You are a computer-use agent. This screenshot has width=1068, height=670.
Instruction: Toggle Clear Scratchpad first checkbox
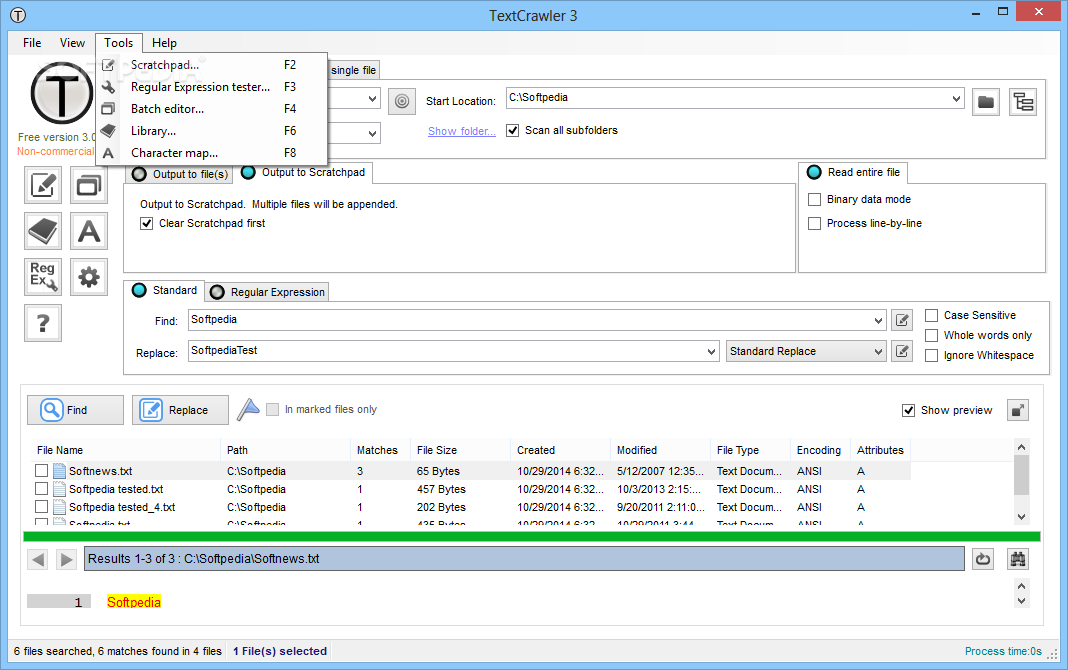coord(146,223)
